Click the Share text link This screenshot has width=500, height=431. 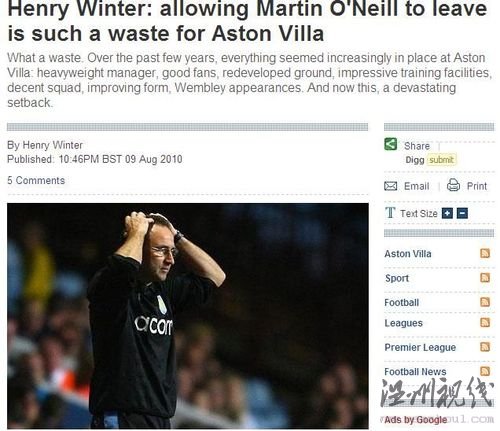pyautogui.click(x=417, y=146)
